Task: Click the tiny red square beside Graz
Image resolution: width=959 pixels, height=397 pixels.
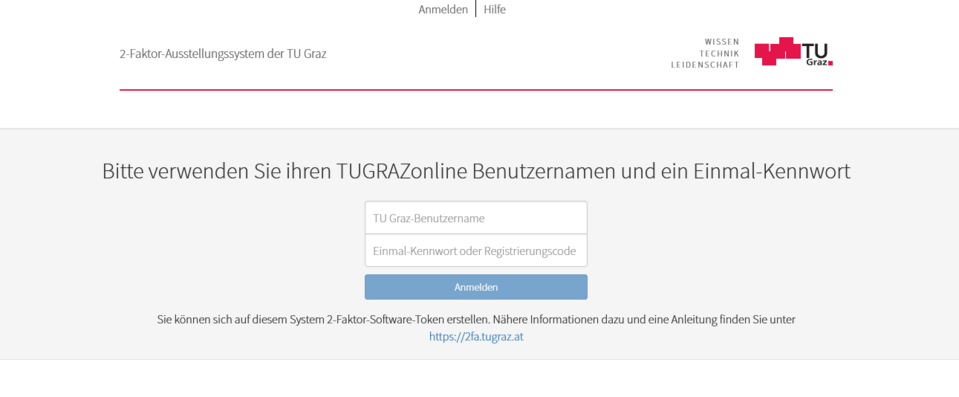Action: 831,63
